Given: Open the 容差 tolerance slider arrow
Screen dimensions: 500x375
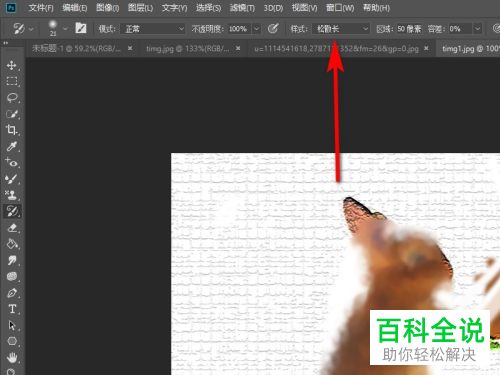Looking at the screenshot, I should click(x=477, y=29).
